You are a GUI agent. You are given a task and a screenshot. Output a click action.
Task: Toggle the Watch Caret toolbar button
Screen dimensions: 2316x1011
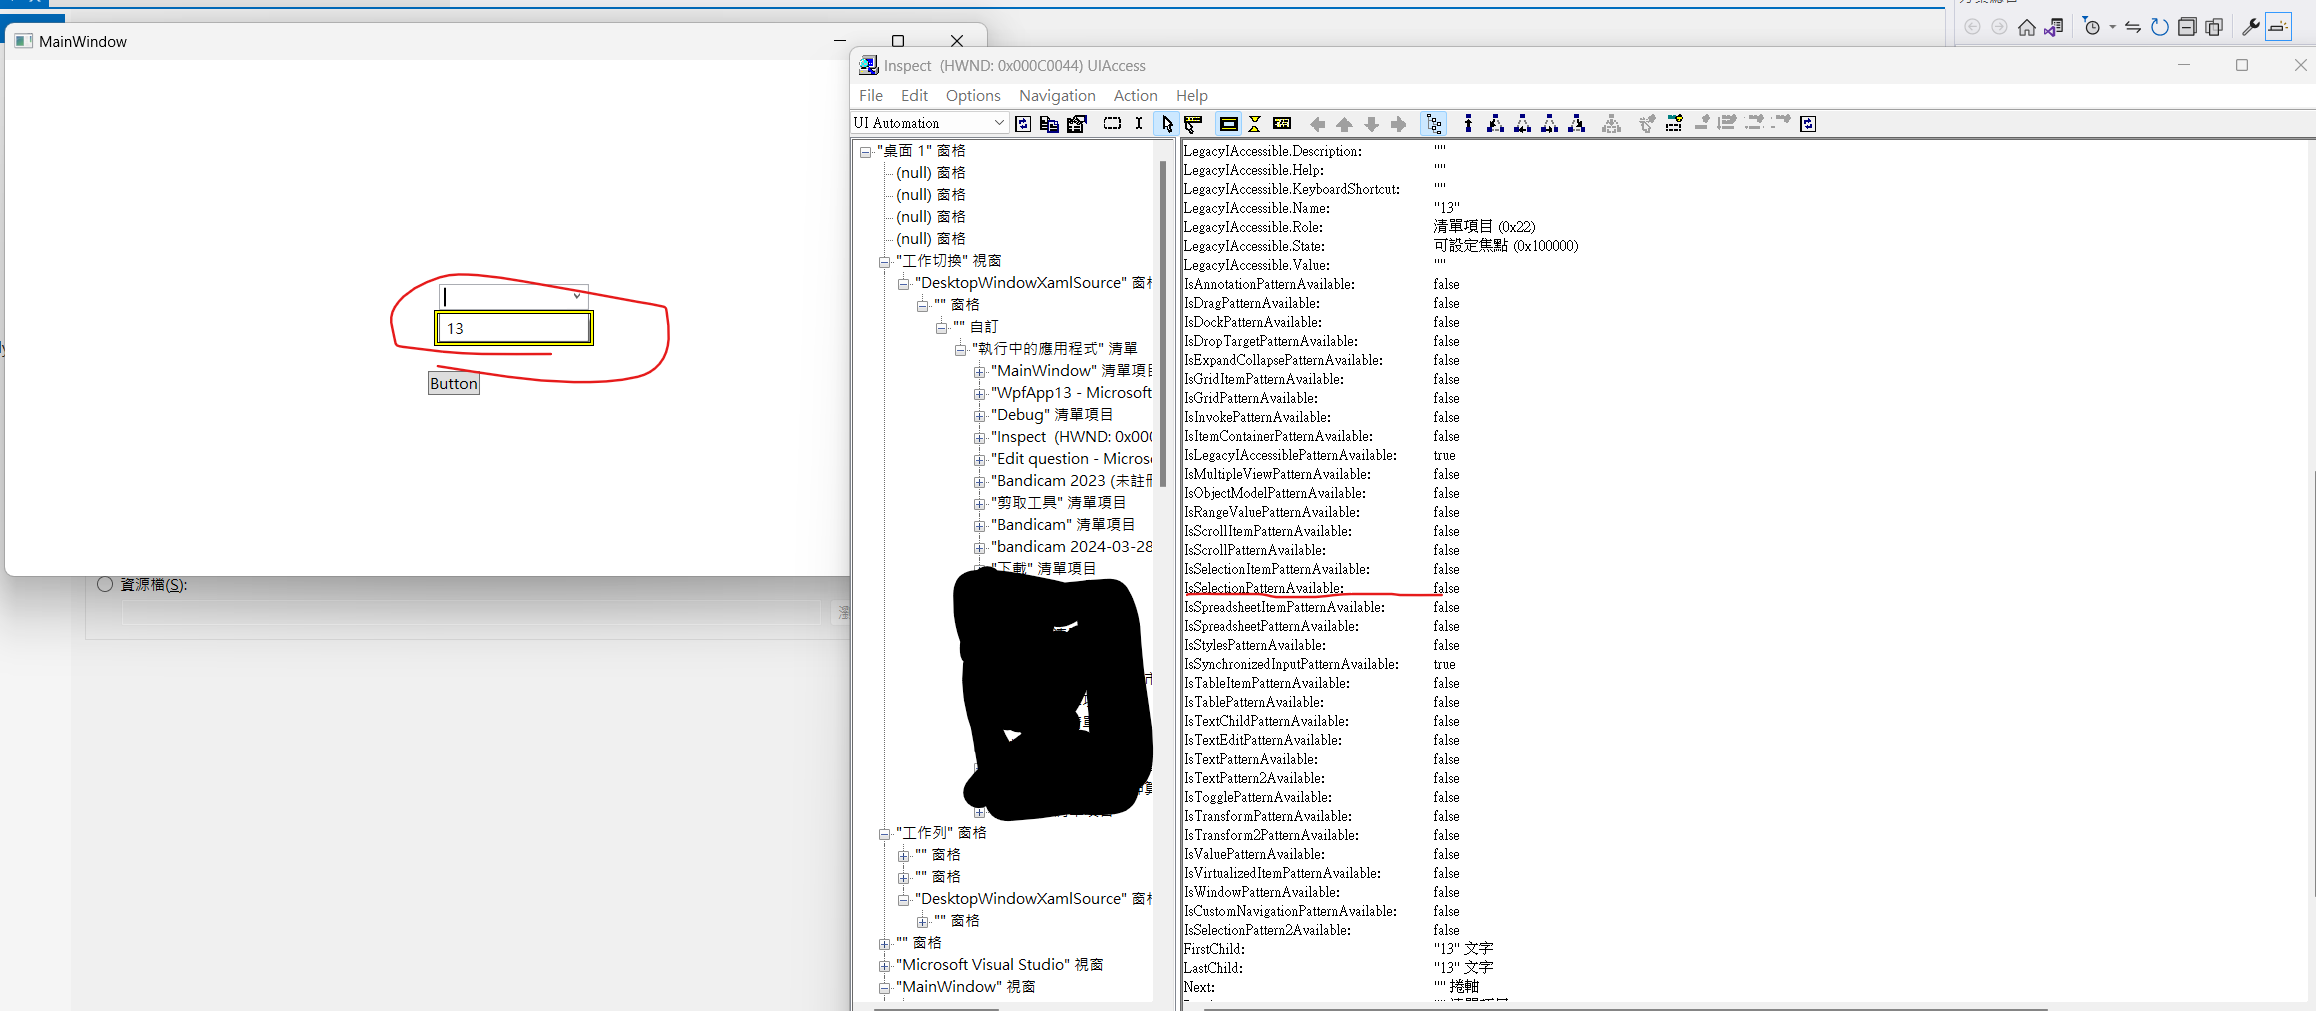pos(1139,124)
